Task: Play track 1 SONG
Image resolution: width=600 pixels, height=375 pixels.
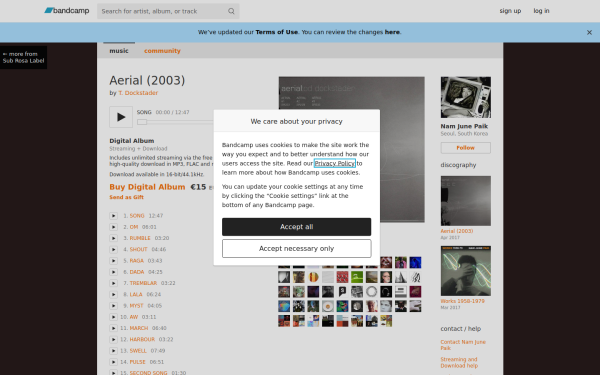Action: pyautogui.click(x=114, y=216)
